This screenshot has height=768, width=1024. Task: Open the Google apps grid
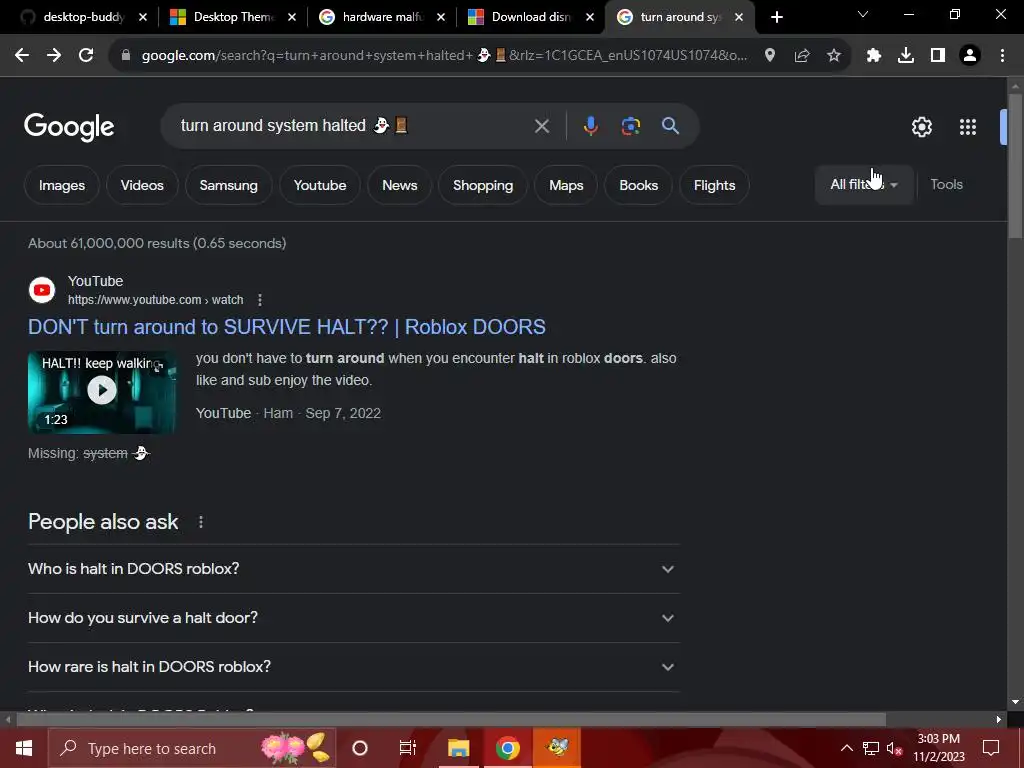(x=968, y=127)
